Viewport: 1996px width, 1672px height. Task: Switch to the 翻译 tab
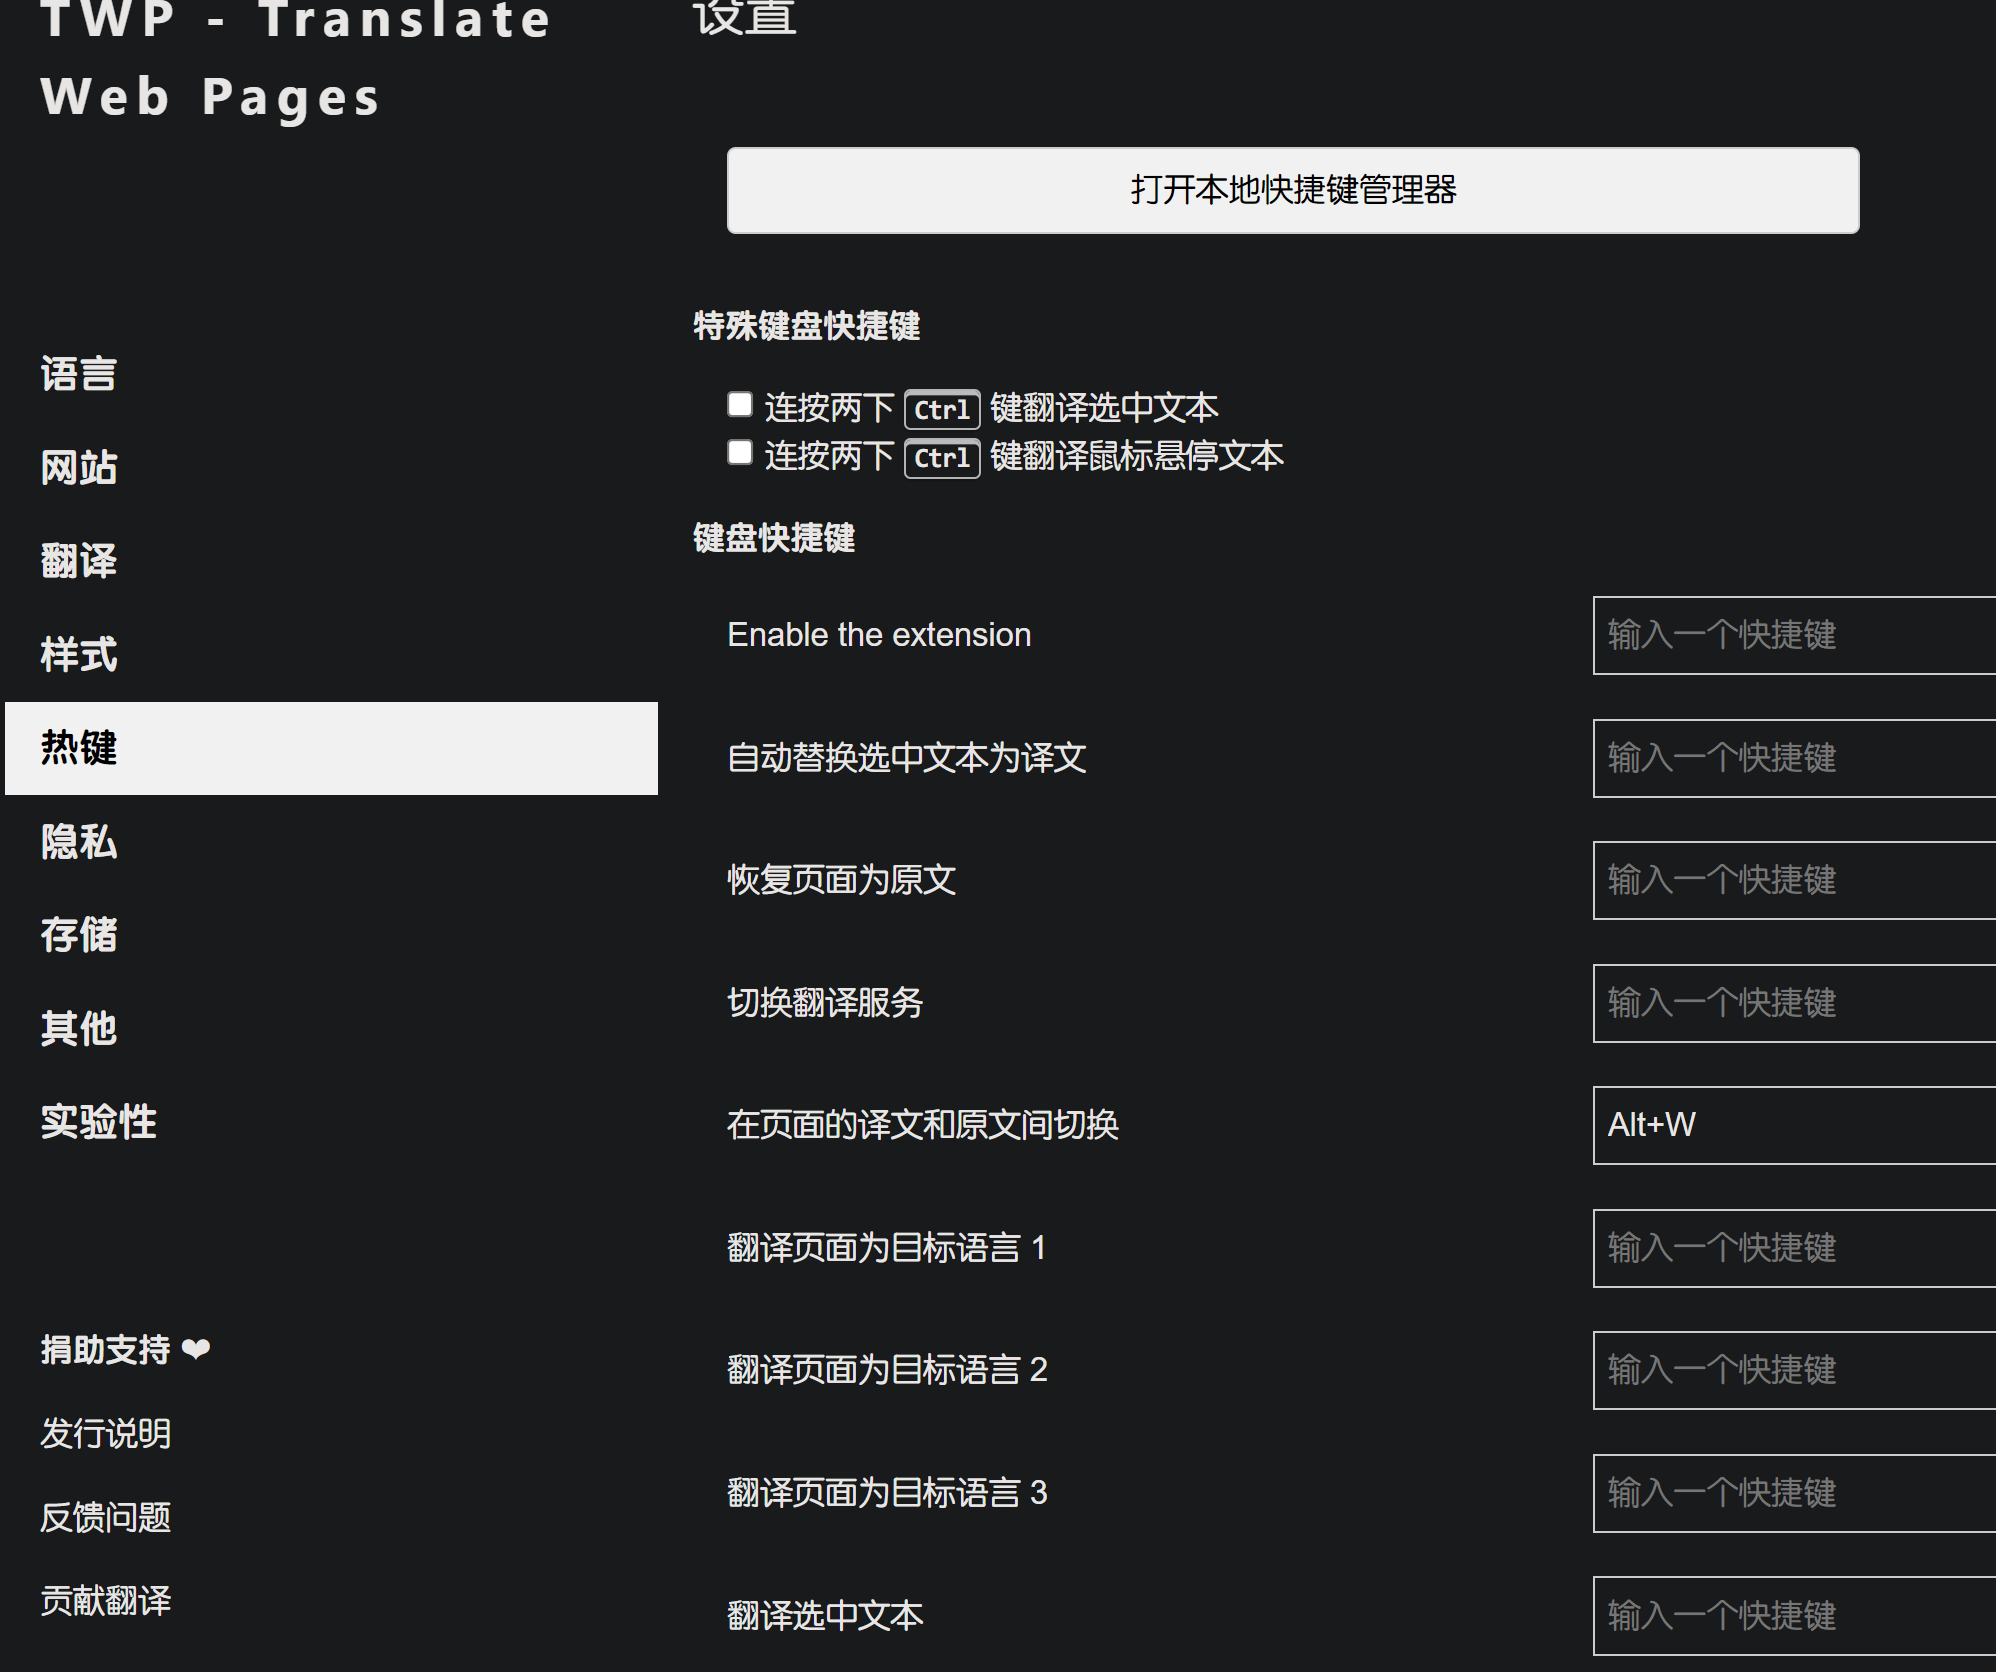click(x=80, y=560)
